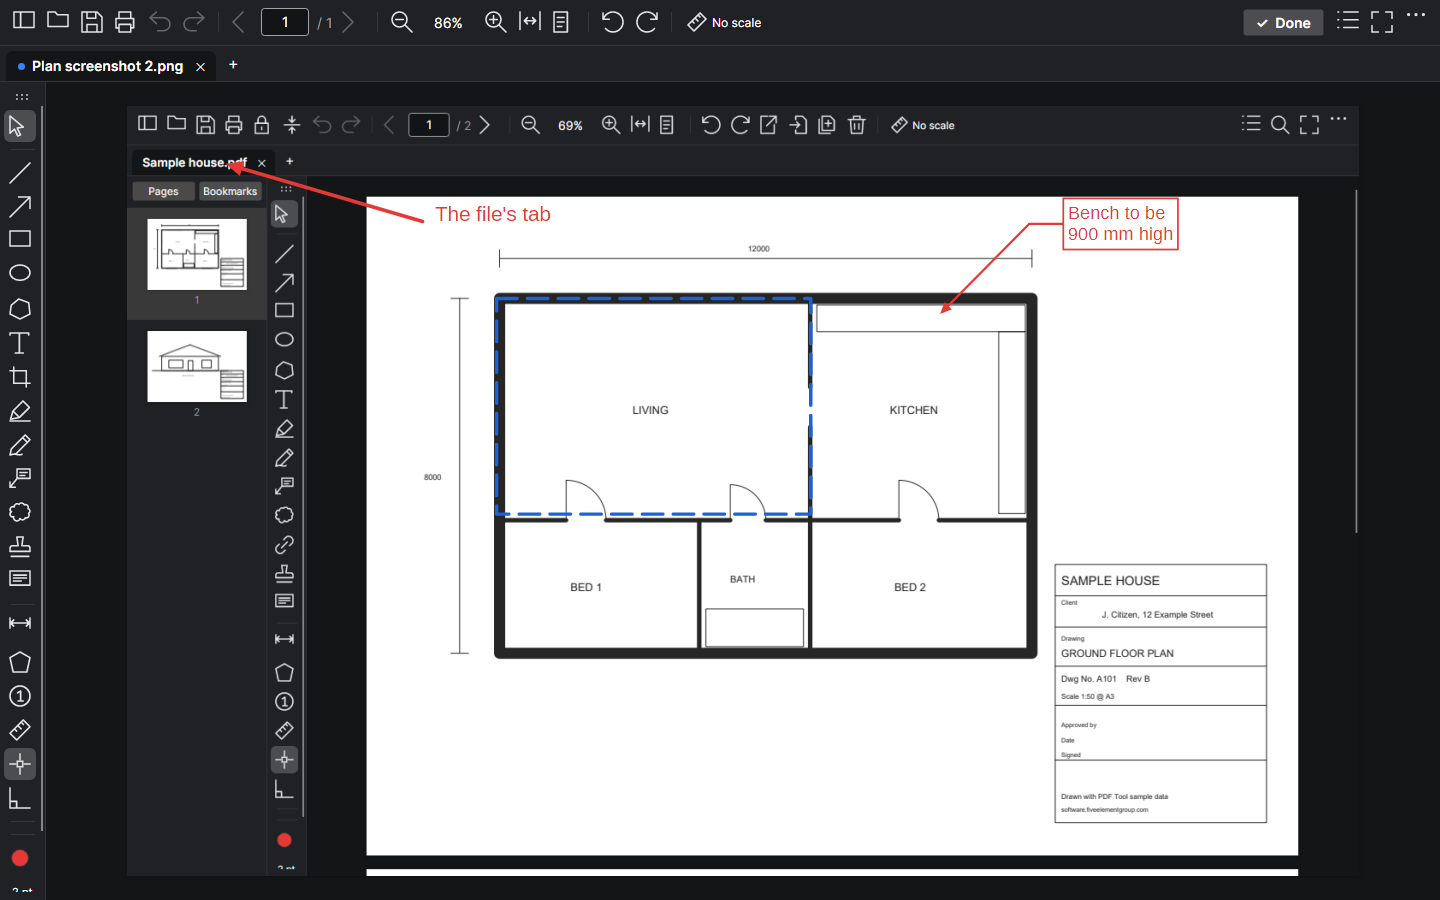Image resolution: width=1440 pixels, height=900 pixels.
Task: Click the red color swatch in the outermost tool sidebar
Action: pos(20,858)
